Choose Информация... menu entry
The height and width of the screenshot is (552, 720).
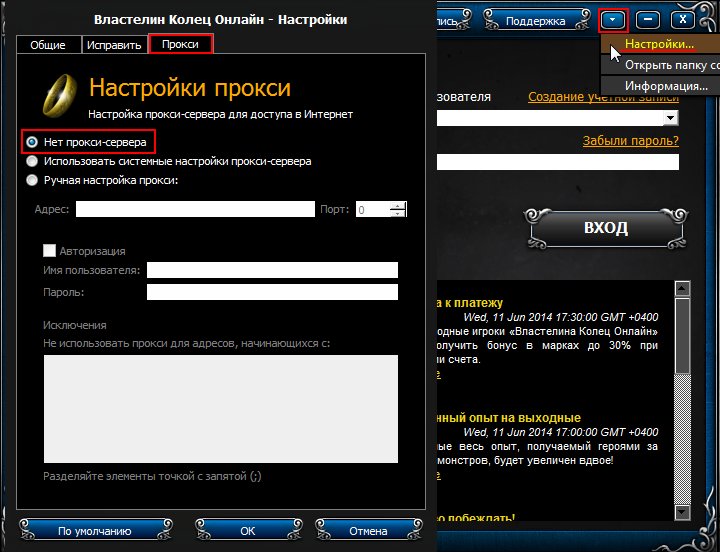[x=660, y=86]
